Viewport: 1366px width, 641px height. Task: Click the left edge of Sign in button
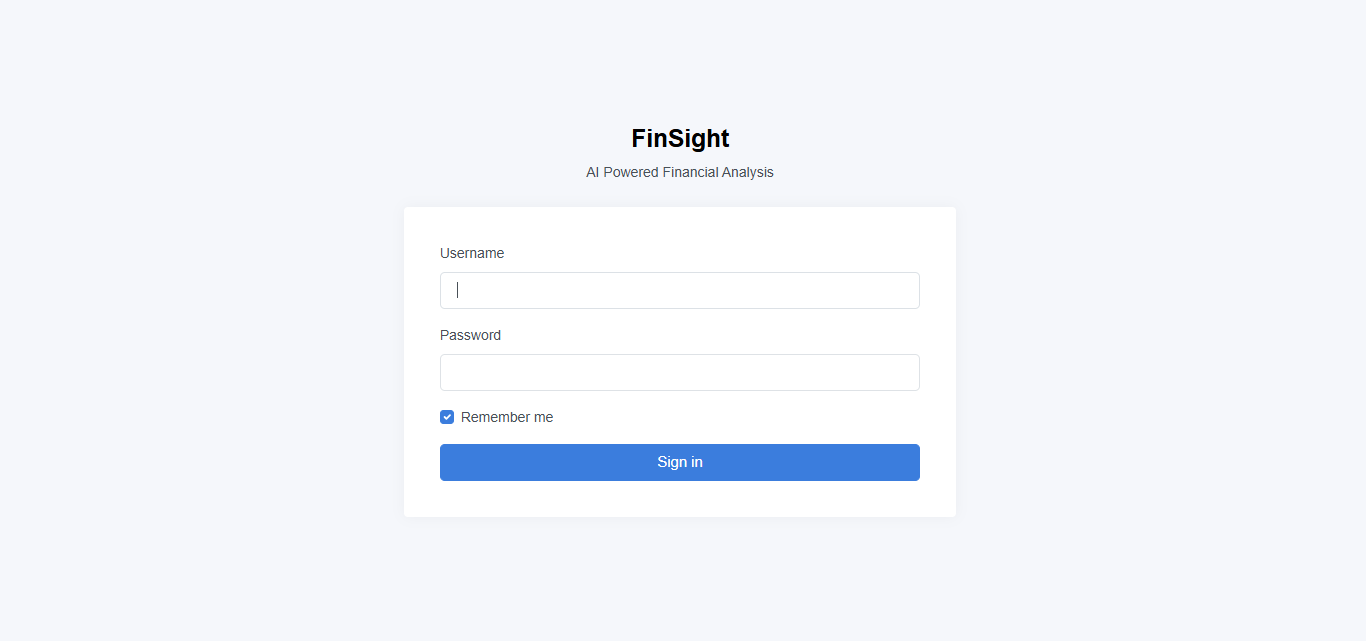pos(450,462)
